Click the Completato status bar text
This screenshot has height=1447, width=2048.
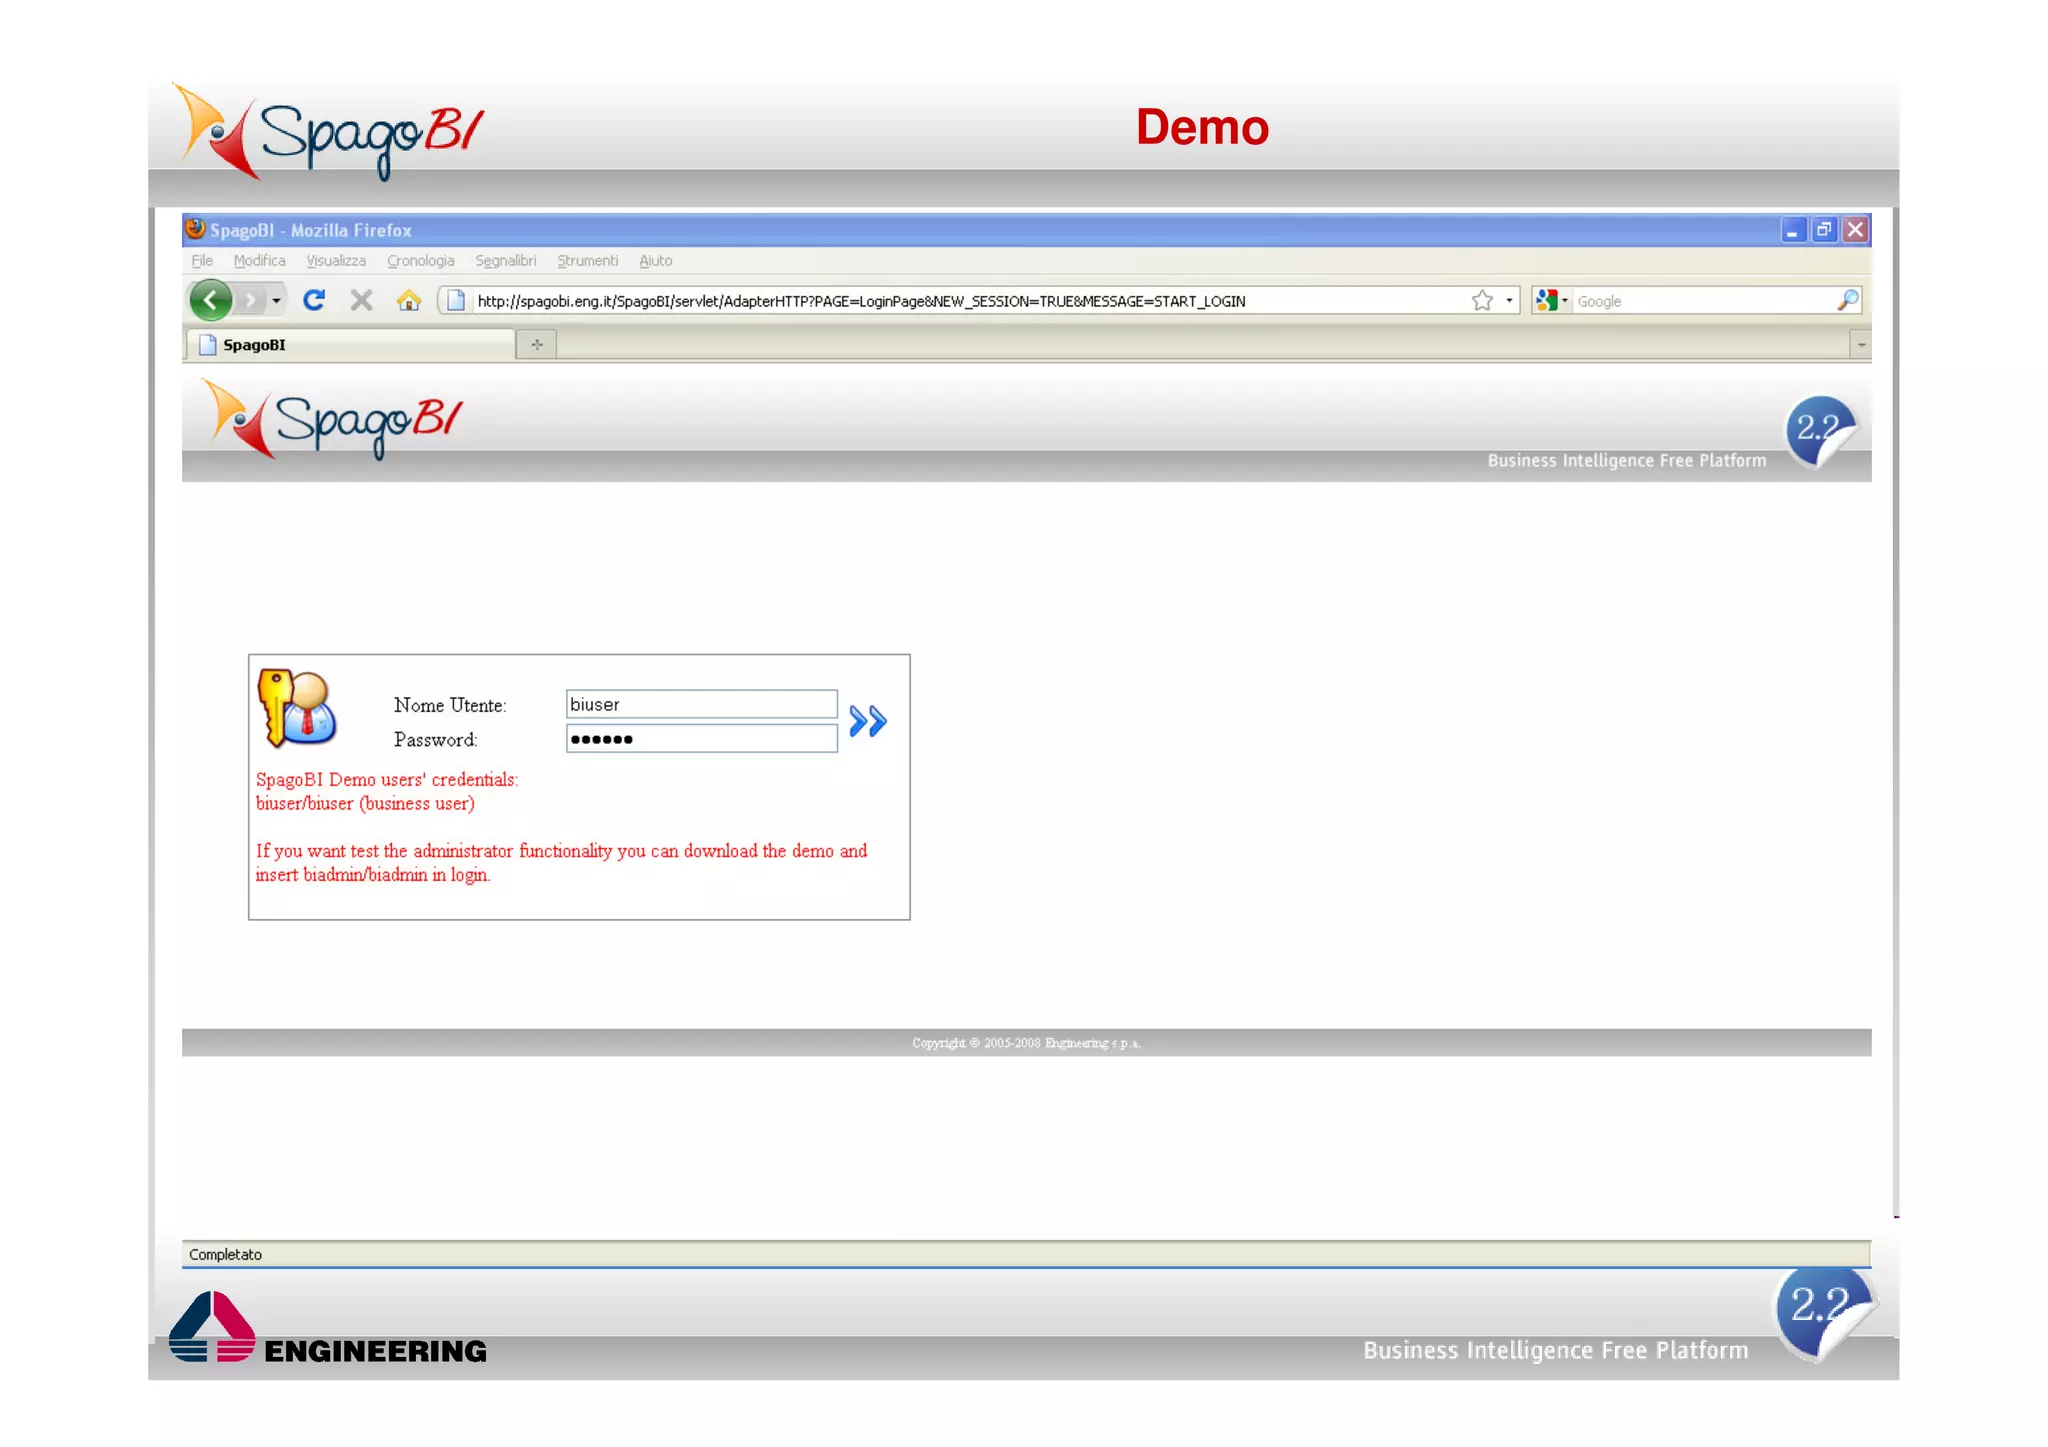coord(225,1254)
